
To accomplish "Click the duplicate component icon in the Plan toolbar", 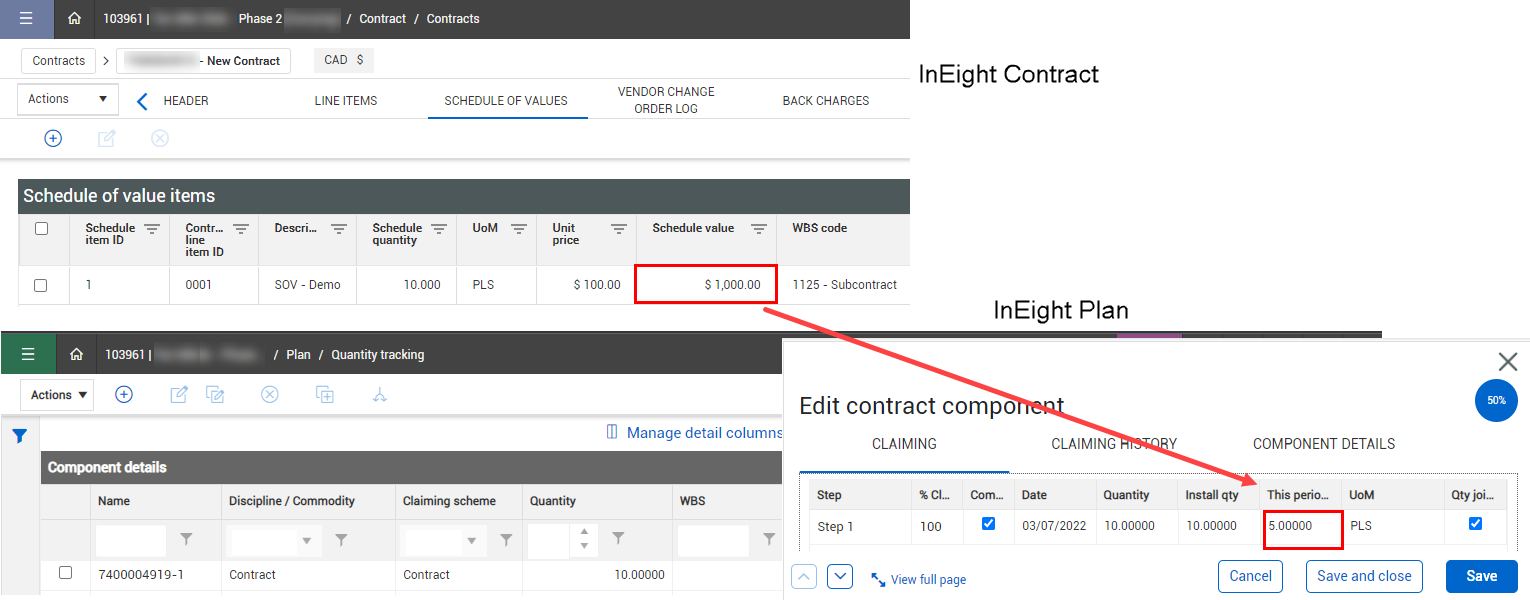I will coord(325,395).
